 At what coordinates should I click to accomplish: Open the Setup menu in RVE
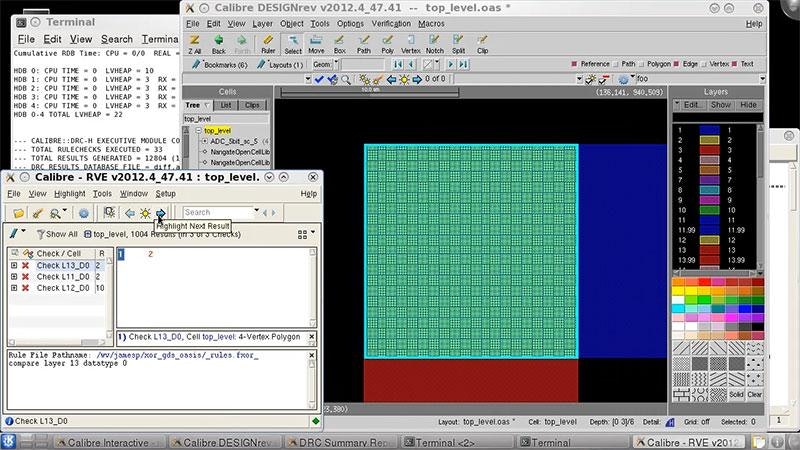[x=165, y=194]
